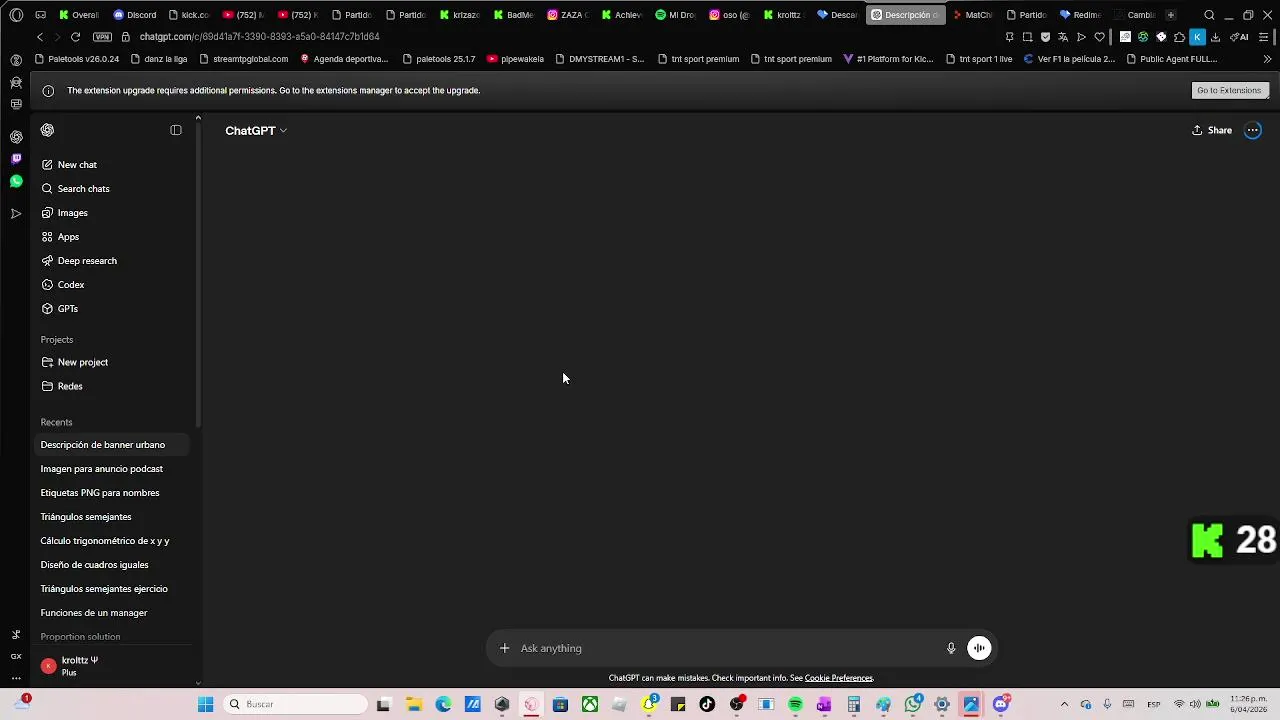Start a New chat from the sidebar

point(112,165)
